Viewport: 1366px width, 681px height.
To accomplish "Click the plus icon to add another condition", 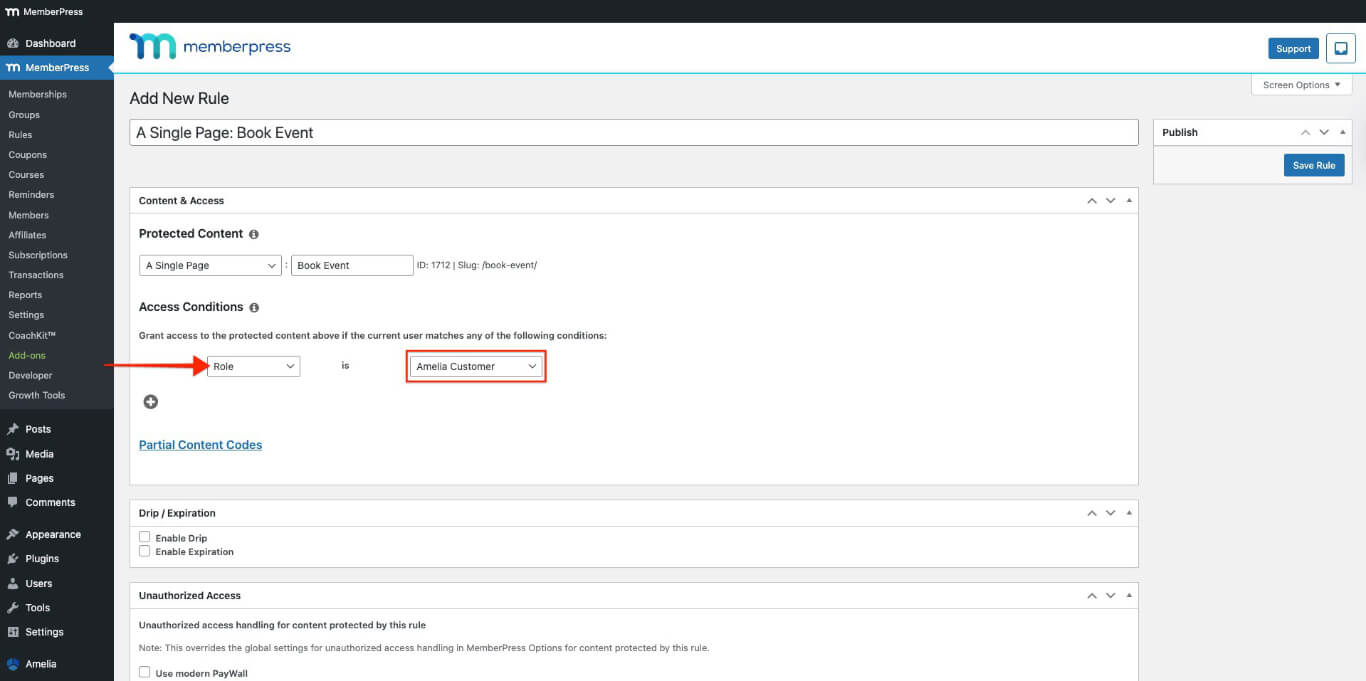I will tap(150, 401).
